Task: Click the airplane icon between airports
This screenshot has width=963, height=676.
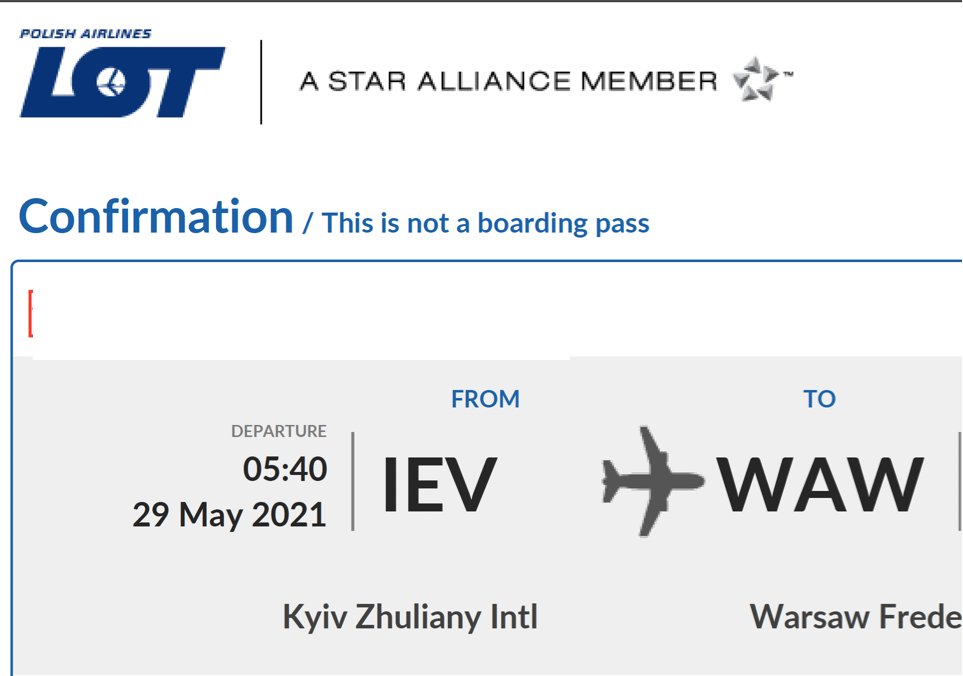Action: click(653, 480)
